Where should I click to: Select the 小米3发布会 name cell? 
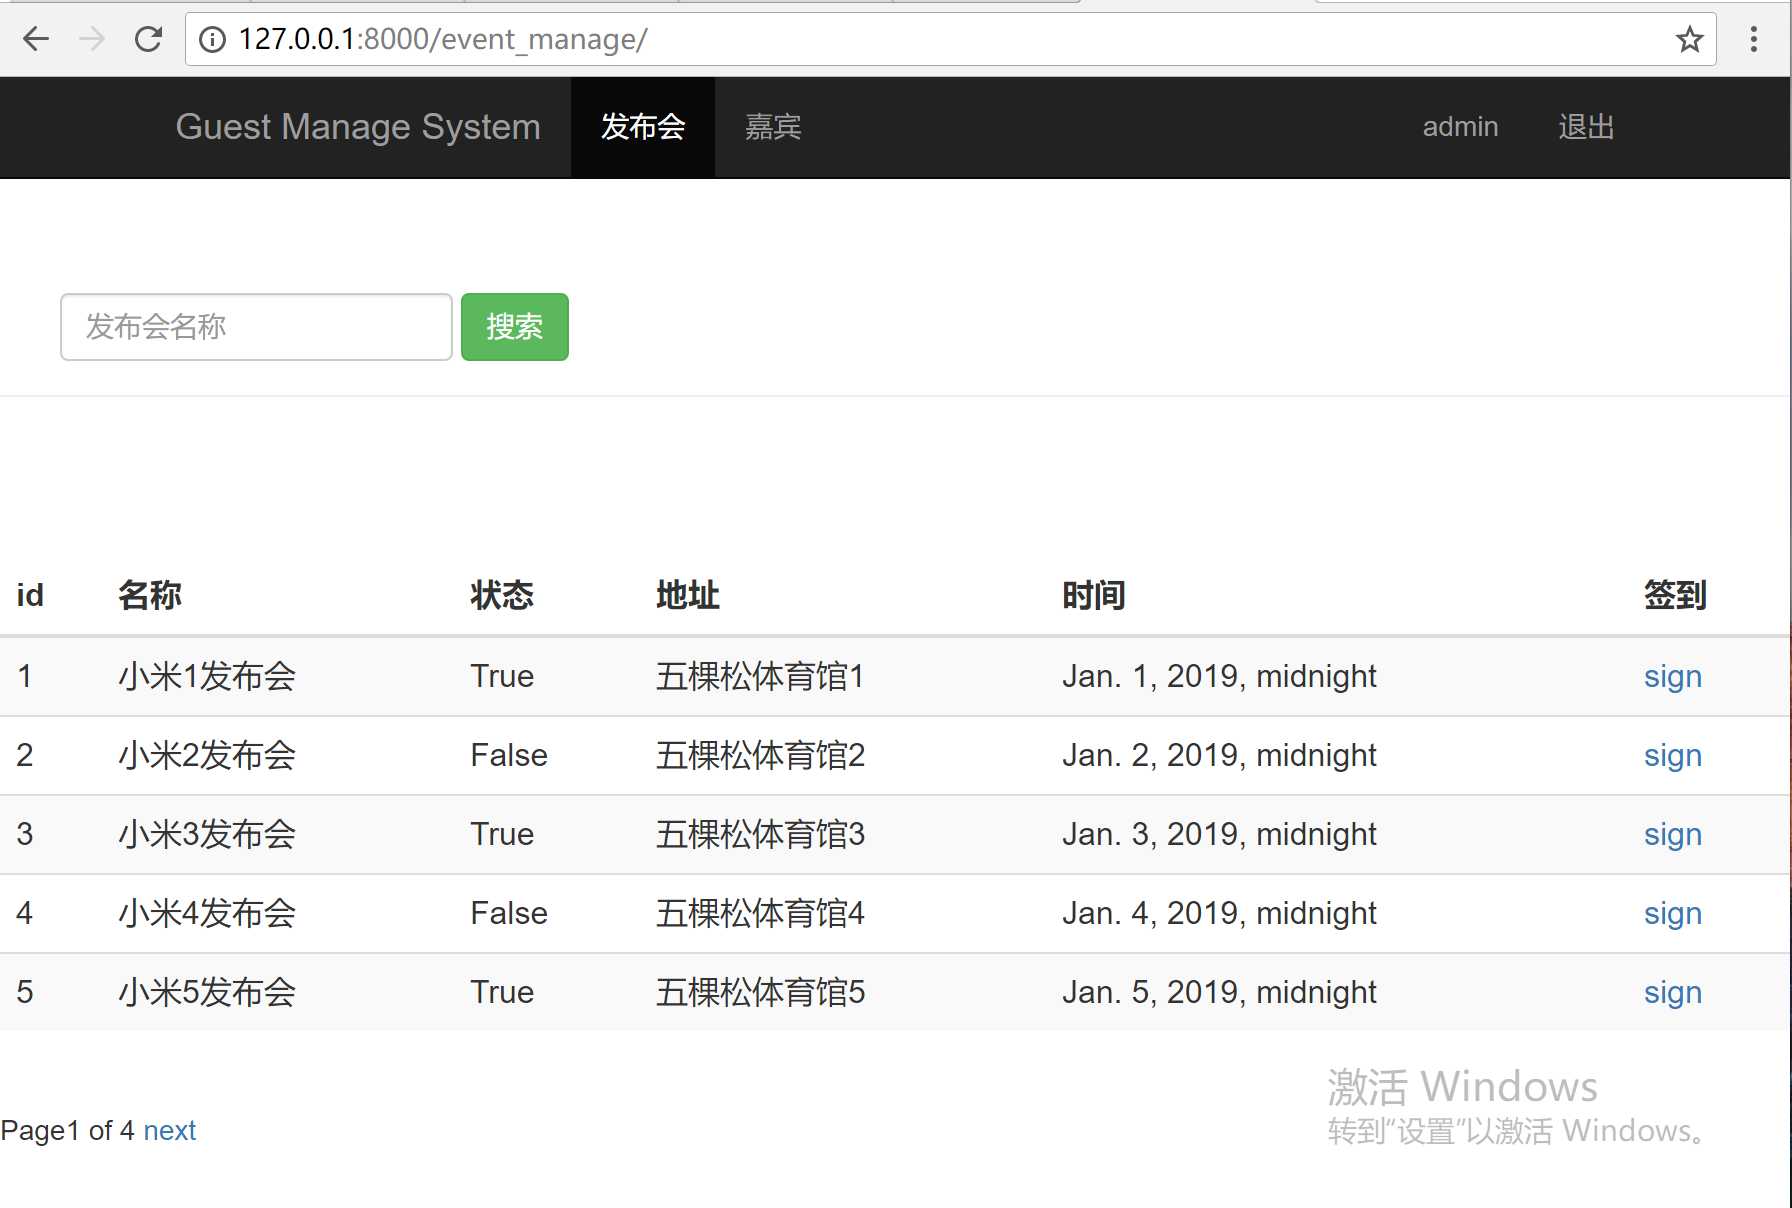207,835
